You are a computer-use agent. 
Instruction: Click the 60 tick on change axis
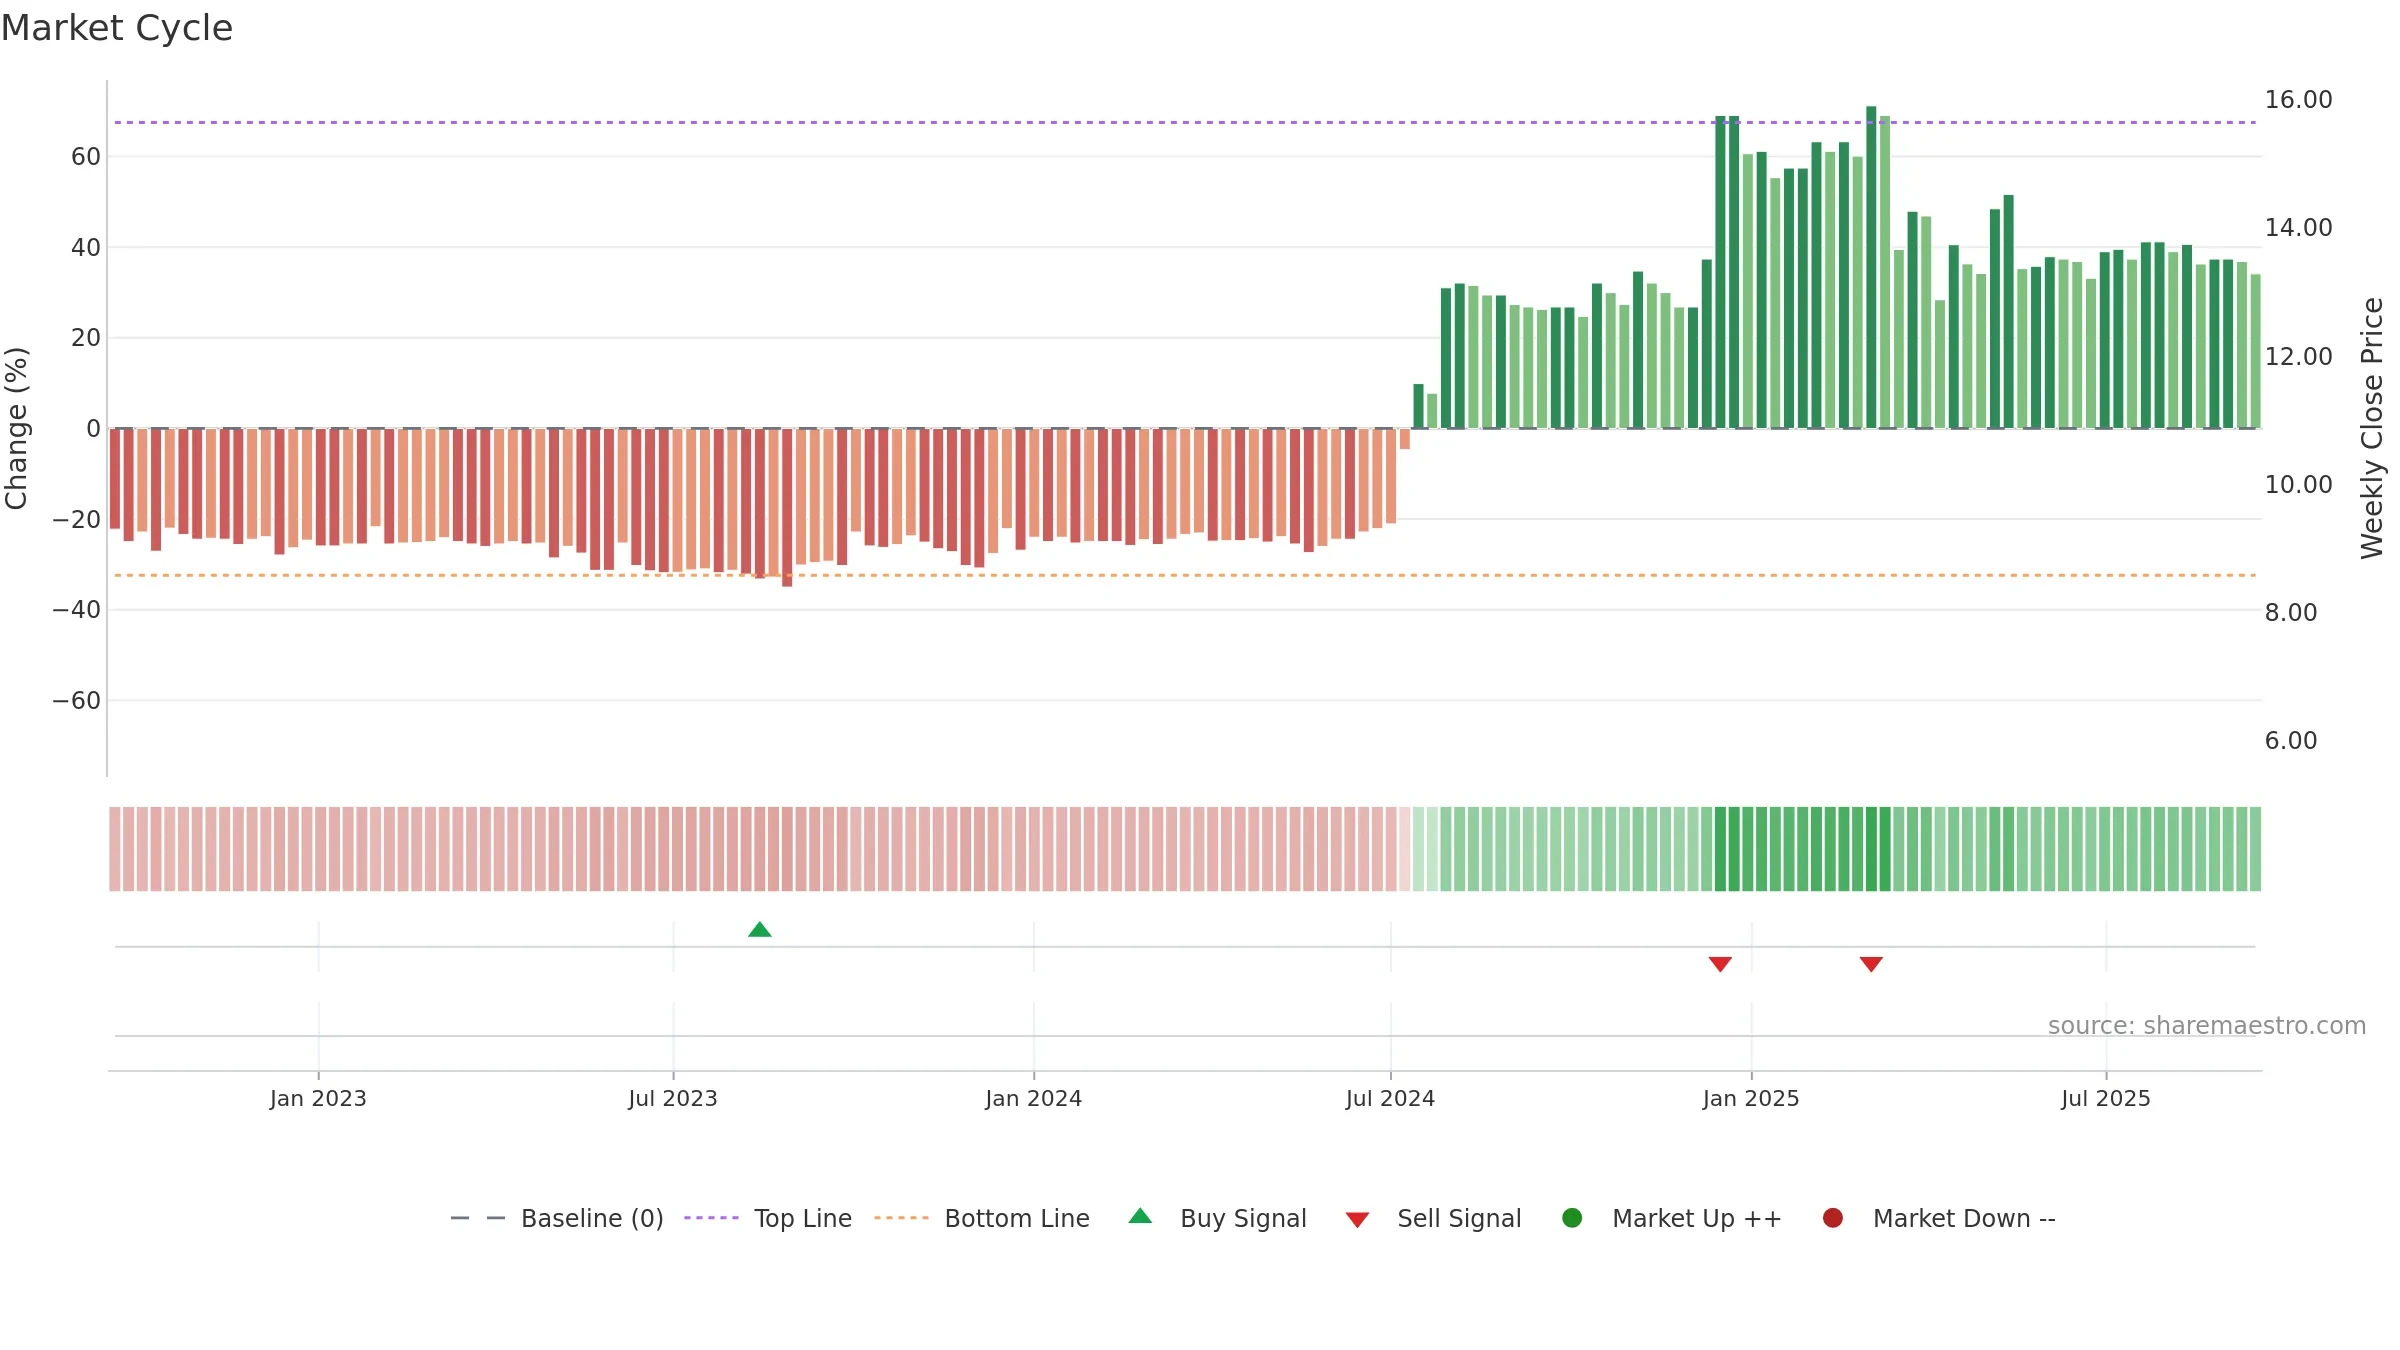[x=86, y=157]
